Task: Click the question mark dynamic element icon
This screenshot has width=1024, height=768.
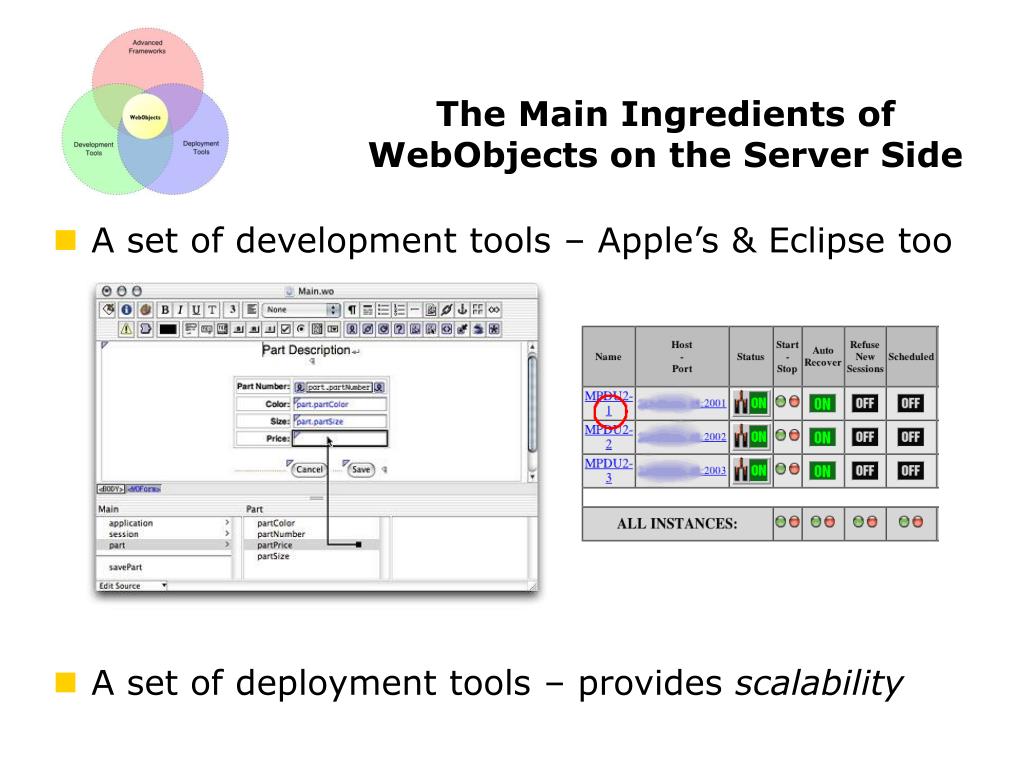Action: pyautogui.click(x=399, y=329)
